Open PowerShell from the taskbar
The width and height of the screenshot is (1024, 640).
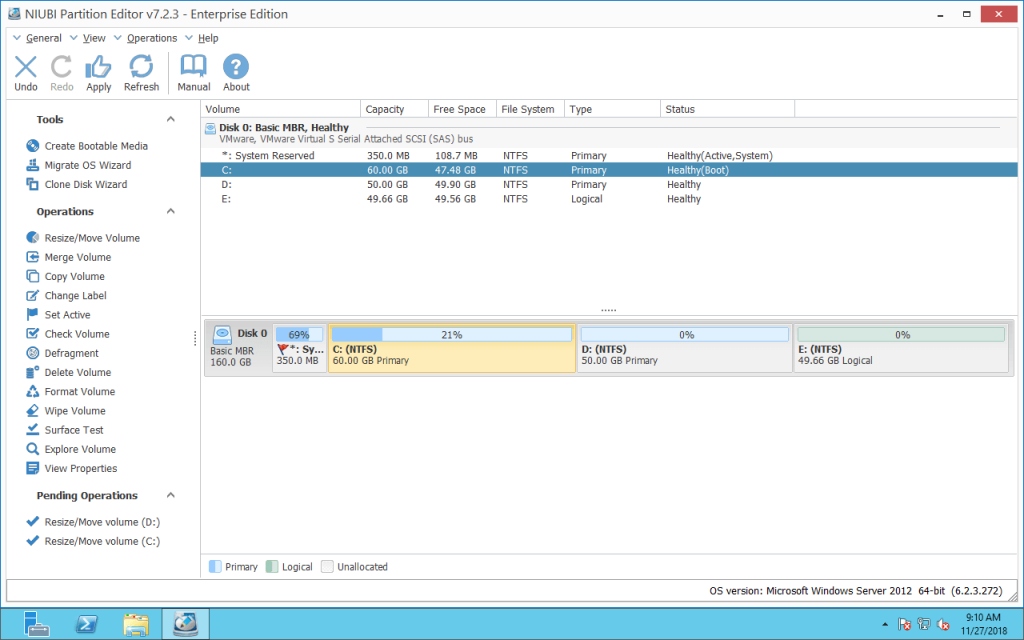86,623
